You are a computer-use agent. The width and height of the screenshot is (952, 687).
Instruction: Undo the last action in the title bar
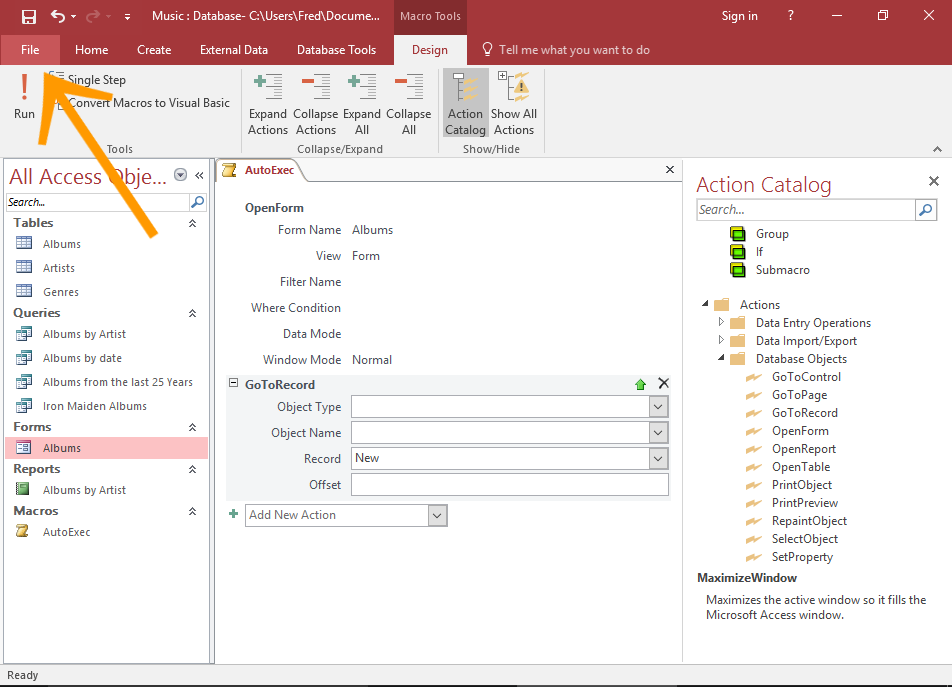pyautogui.click(x=58, y=16)
